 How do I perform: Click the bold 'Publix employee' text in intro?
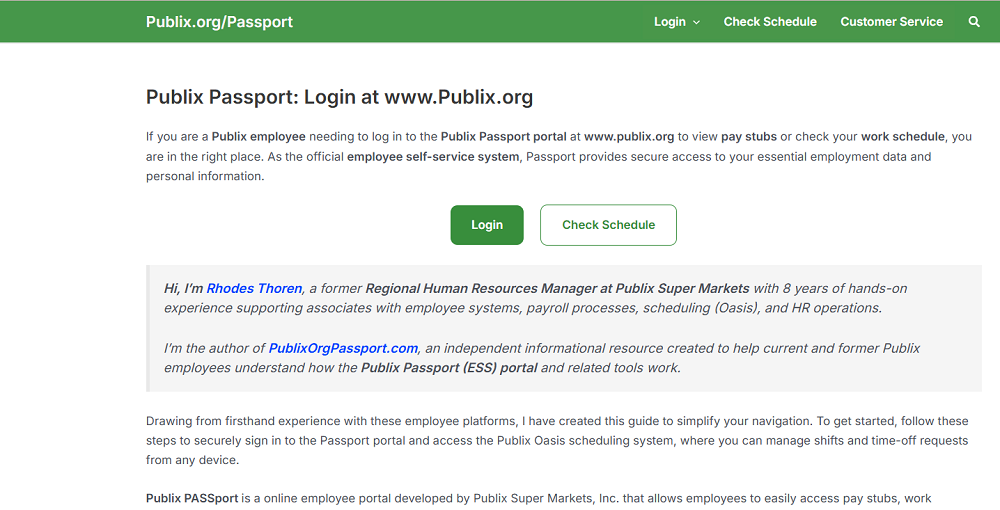pyautogui.click(x=258, y=136)
